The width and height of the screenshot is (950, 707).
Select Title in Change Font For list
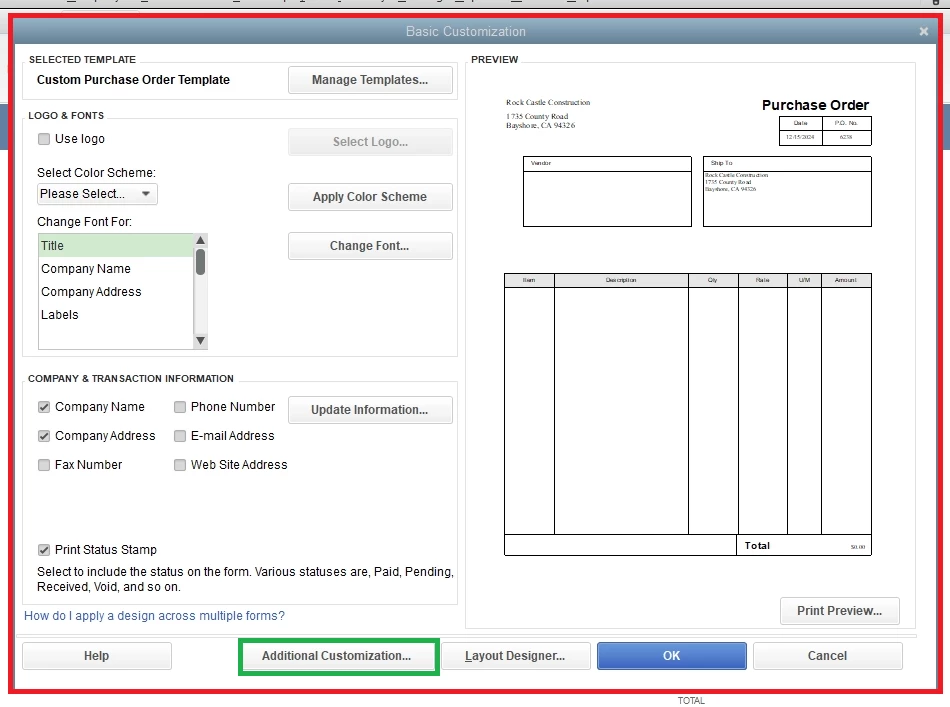pos(115,245)
